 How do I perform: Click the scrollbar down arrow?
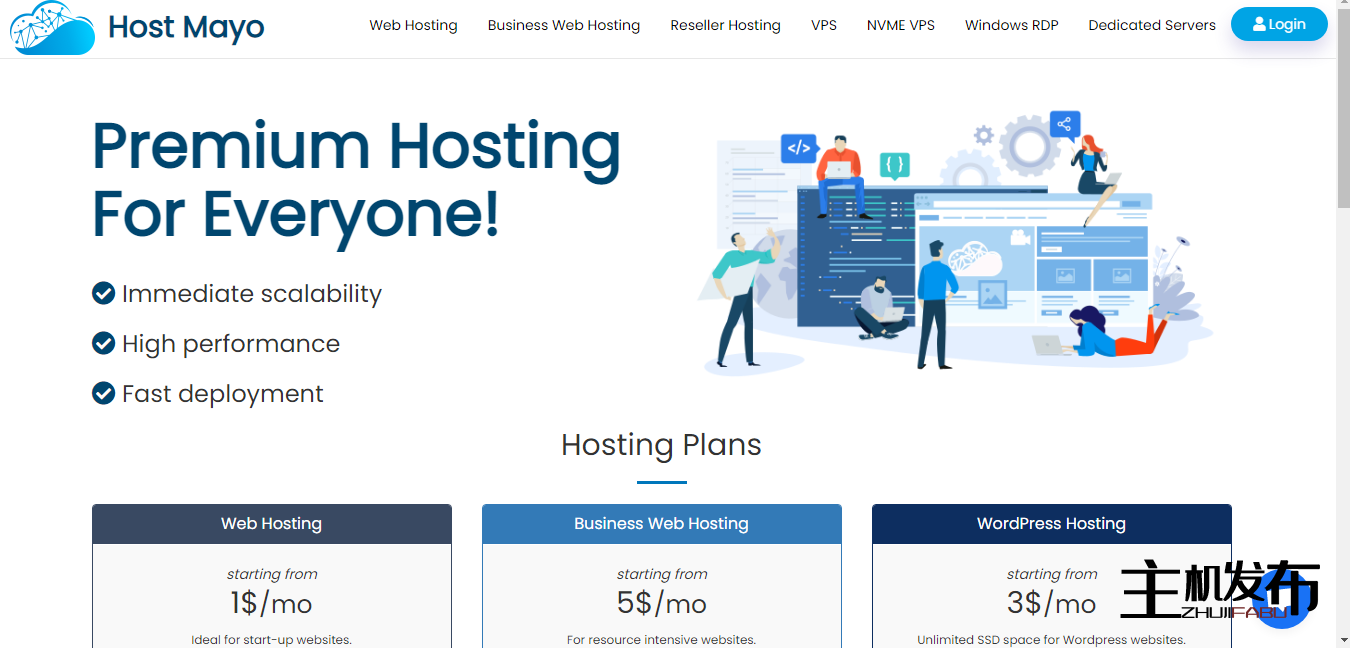(x=1342, y=639)
